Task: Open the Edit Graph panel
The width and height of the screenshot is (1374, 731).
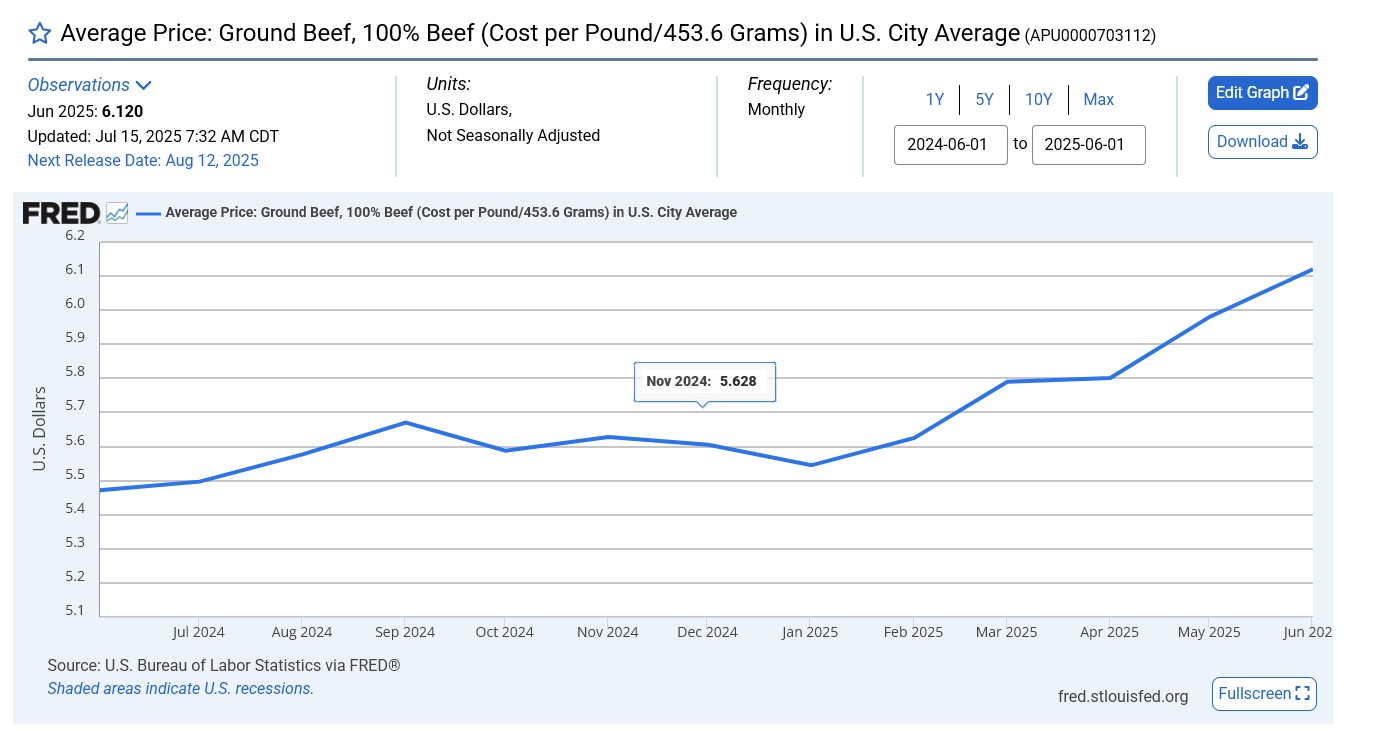Action: pyautogui.click(x=1262, y=93)
